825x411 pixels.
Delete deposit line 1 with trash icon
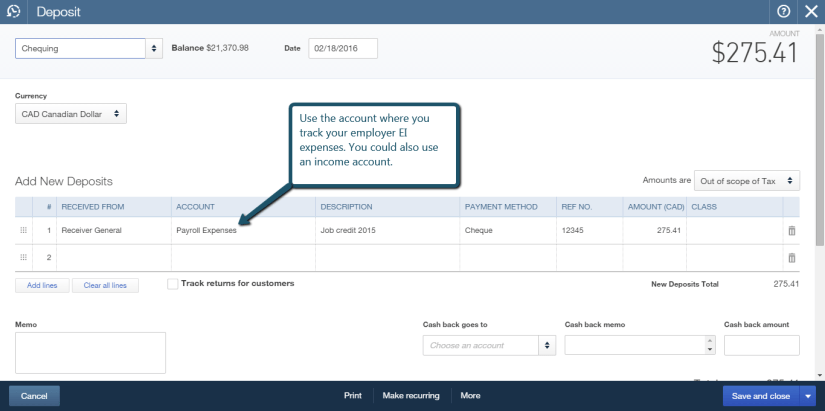(x=792, y=230)
